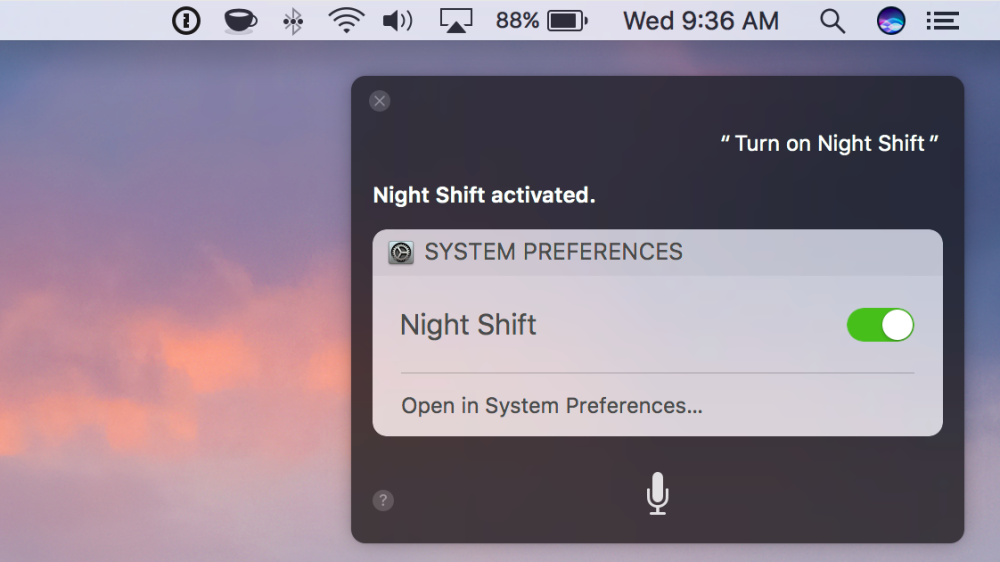Image resolution: width=1000 pixels, height=562 pixels.
Task: Click the System Preferences gear icon
Action: 401,253
